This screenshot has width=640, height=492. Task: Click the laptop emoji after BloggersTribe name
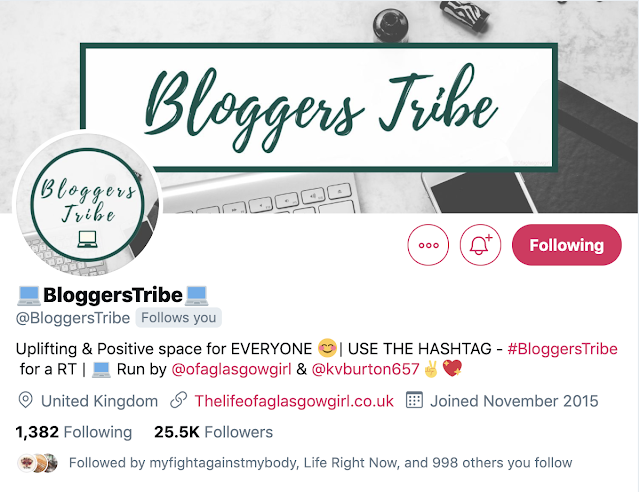(x=196, y=296)
